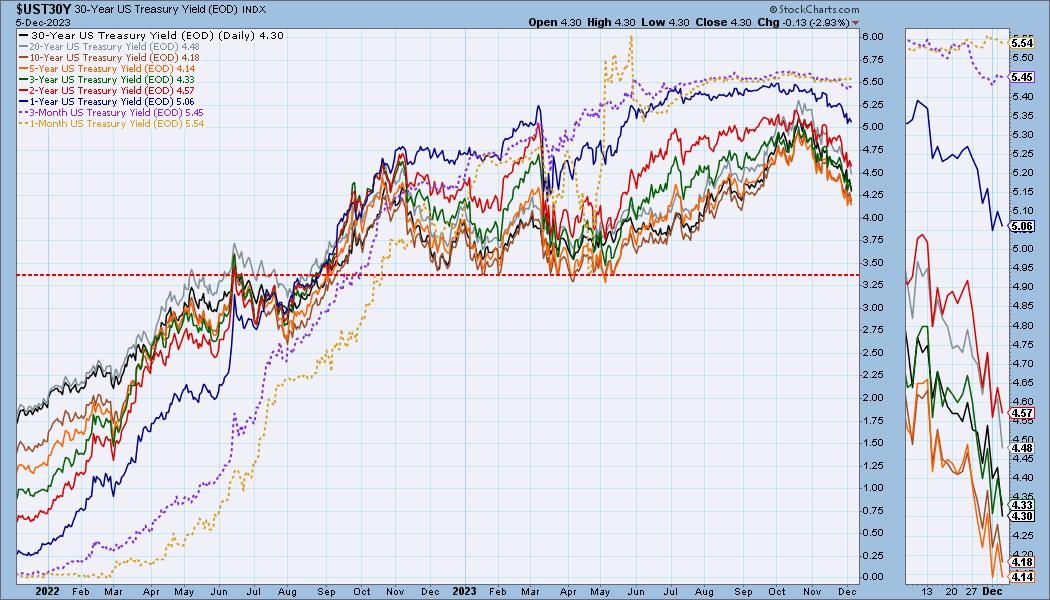Click the 4.48 value tag in zoom panel
The width and height of the screenshot is (1050, 600).
click(x=1022, y=448)
